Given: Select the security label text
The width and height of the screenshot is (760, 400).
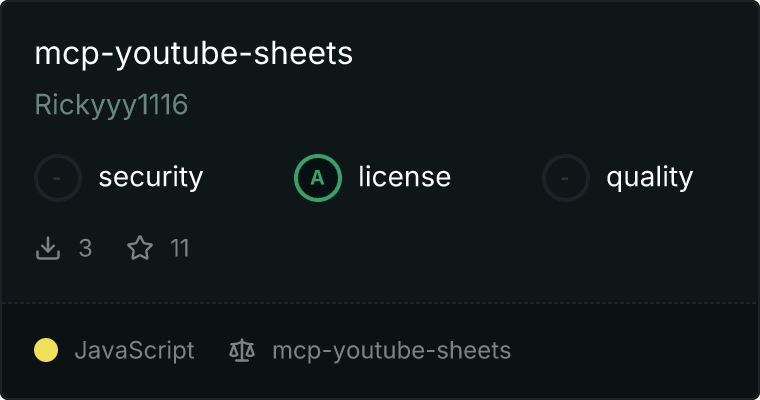Looking at the screenshot, I should pyautogui.click(x=151, y=177).
